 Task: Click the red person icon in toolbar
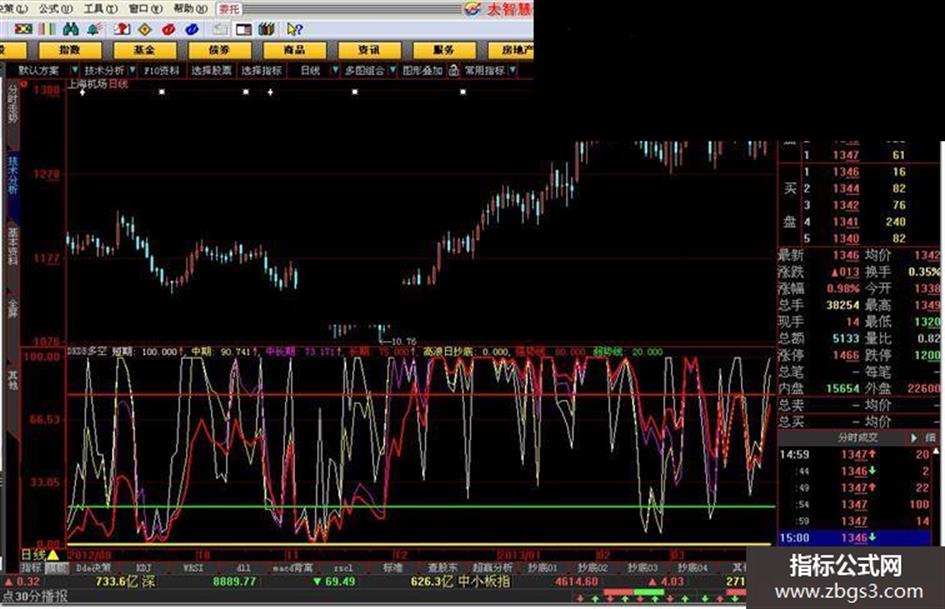click(x=122, y=29)
